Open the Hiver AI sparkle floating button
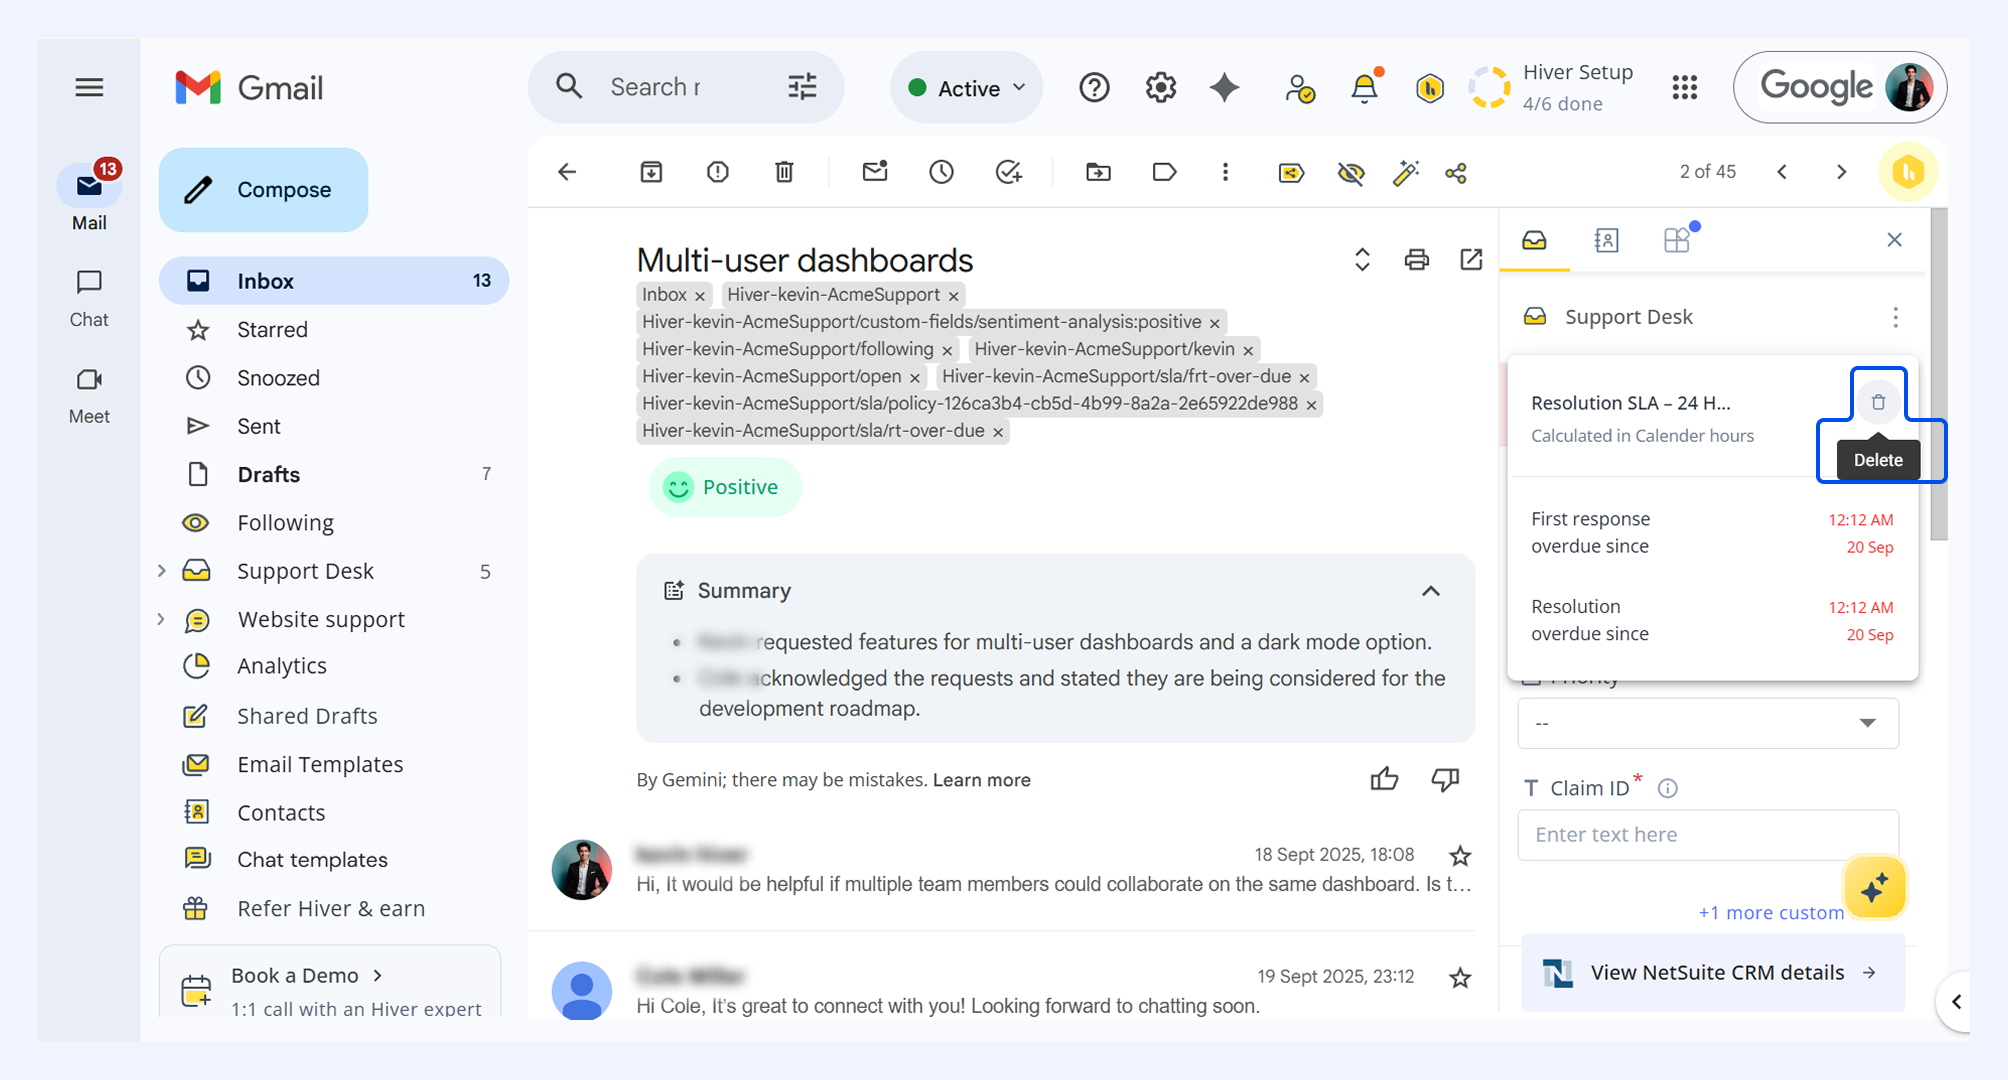Viewport: 2008px width, 1080px height. 1875,888
